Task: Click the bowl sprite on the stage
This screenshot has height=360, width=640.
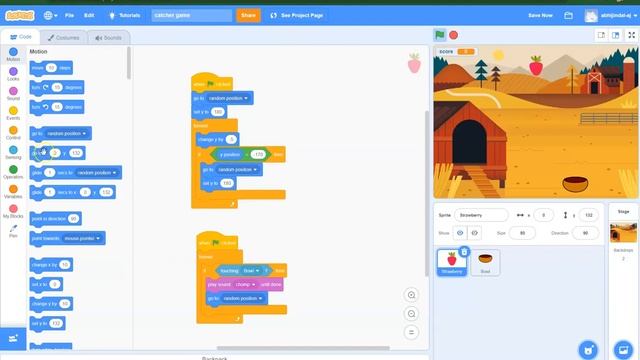Action: tap(576, 183)
